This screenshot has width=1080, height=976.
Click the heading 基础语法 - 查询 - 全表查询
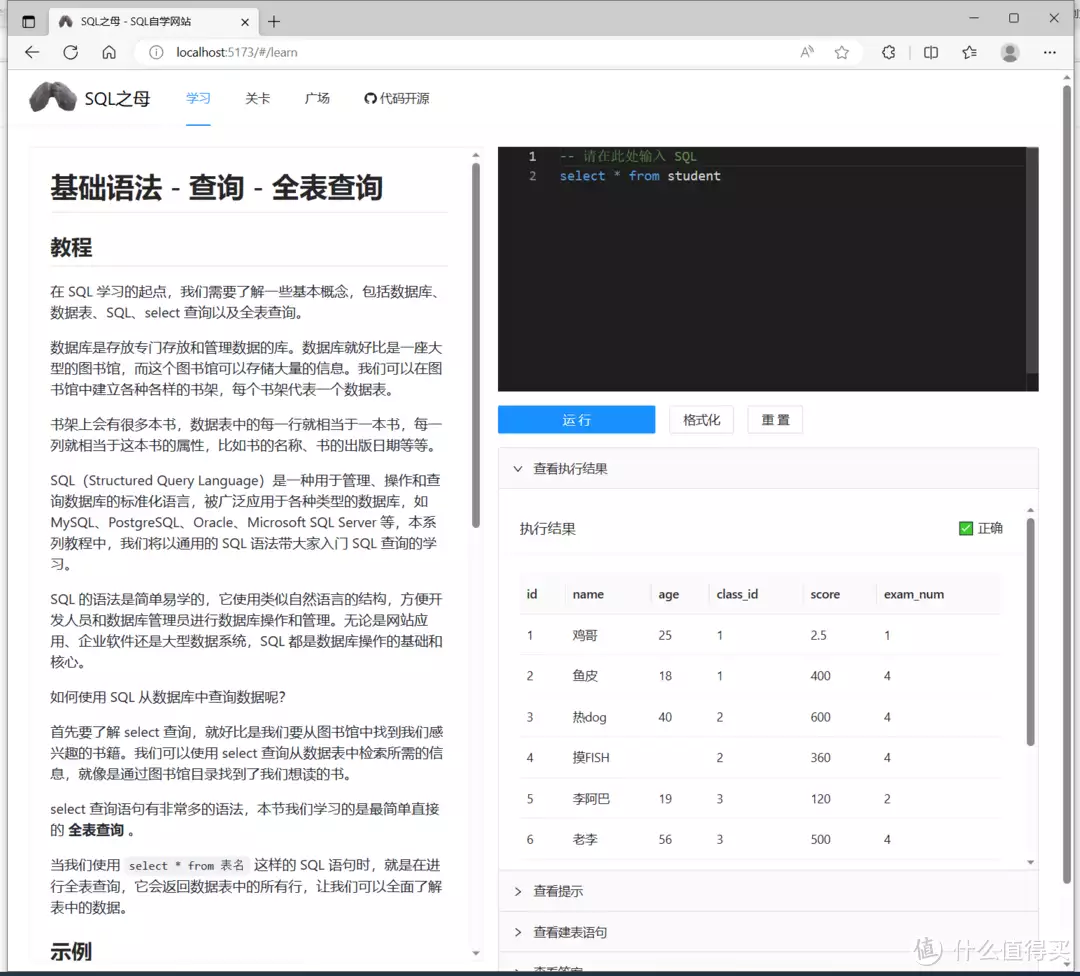click(x=216, y=187)
